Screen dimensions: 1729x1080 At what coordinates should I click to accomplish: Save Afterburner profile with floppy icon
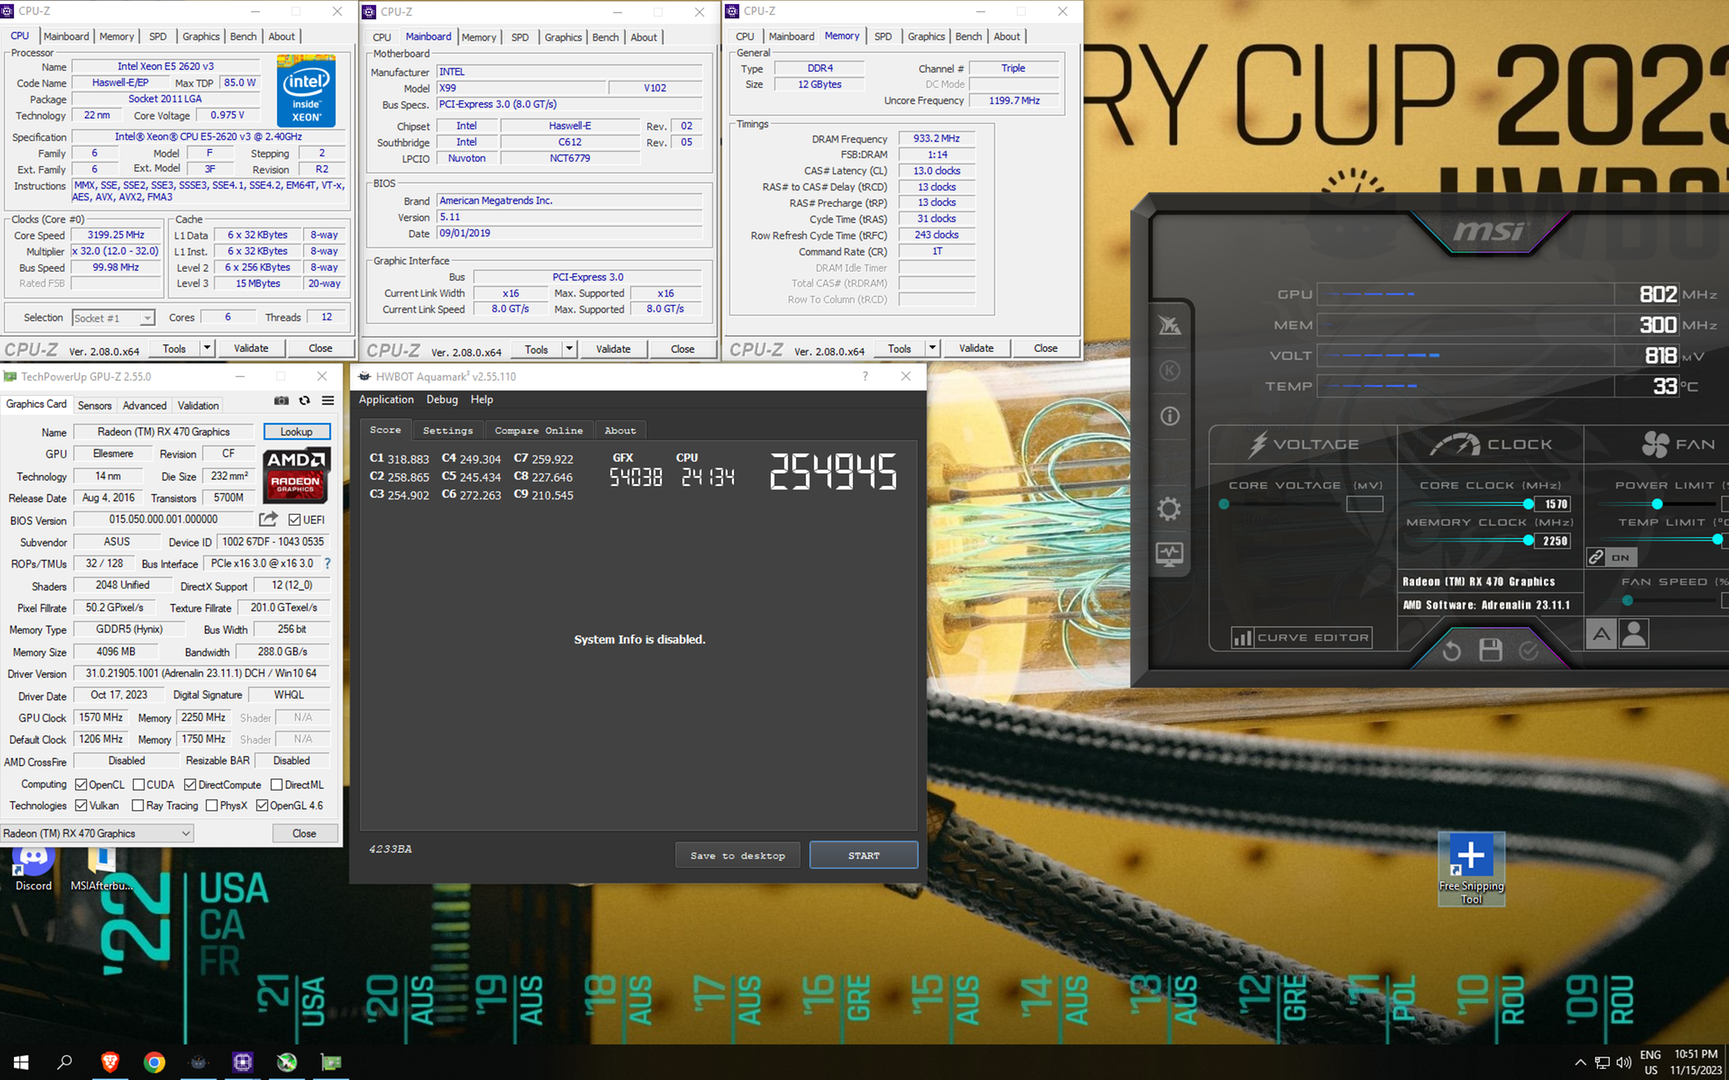coord(1491,650)
